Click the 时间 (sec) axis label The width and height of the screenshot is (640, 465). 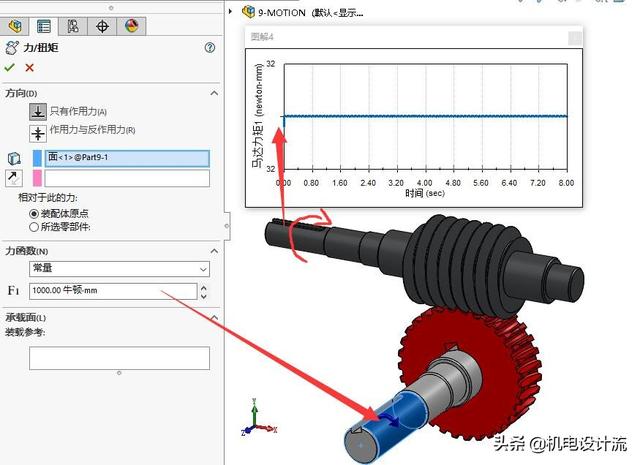[425, 193]
